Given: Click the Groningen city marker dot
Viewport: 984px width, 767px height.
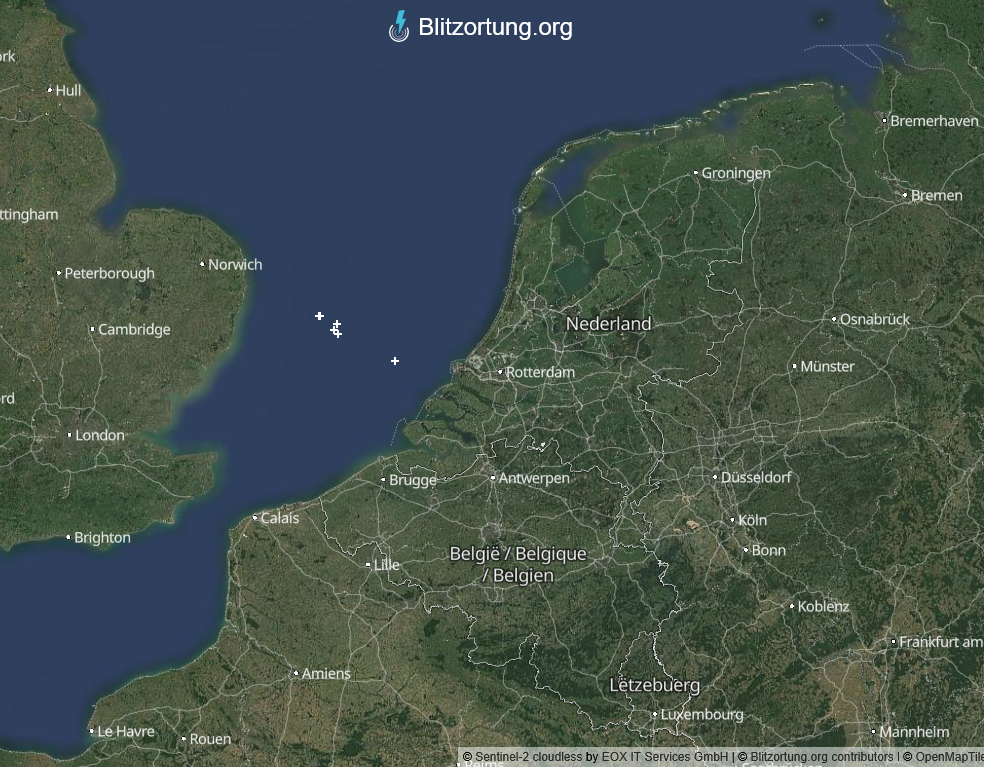Looking at the screenshot, I should click(x=695, y=173).
